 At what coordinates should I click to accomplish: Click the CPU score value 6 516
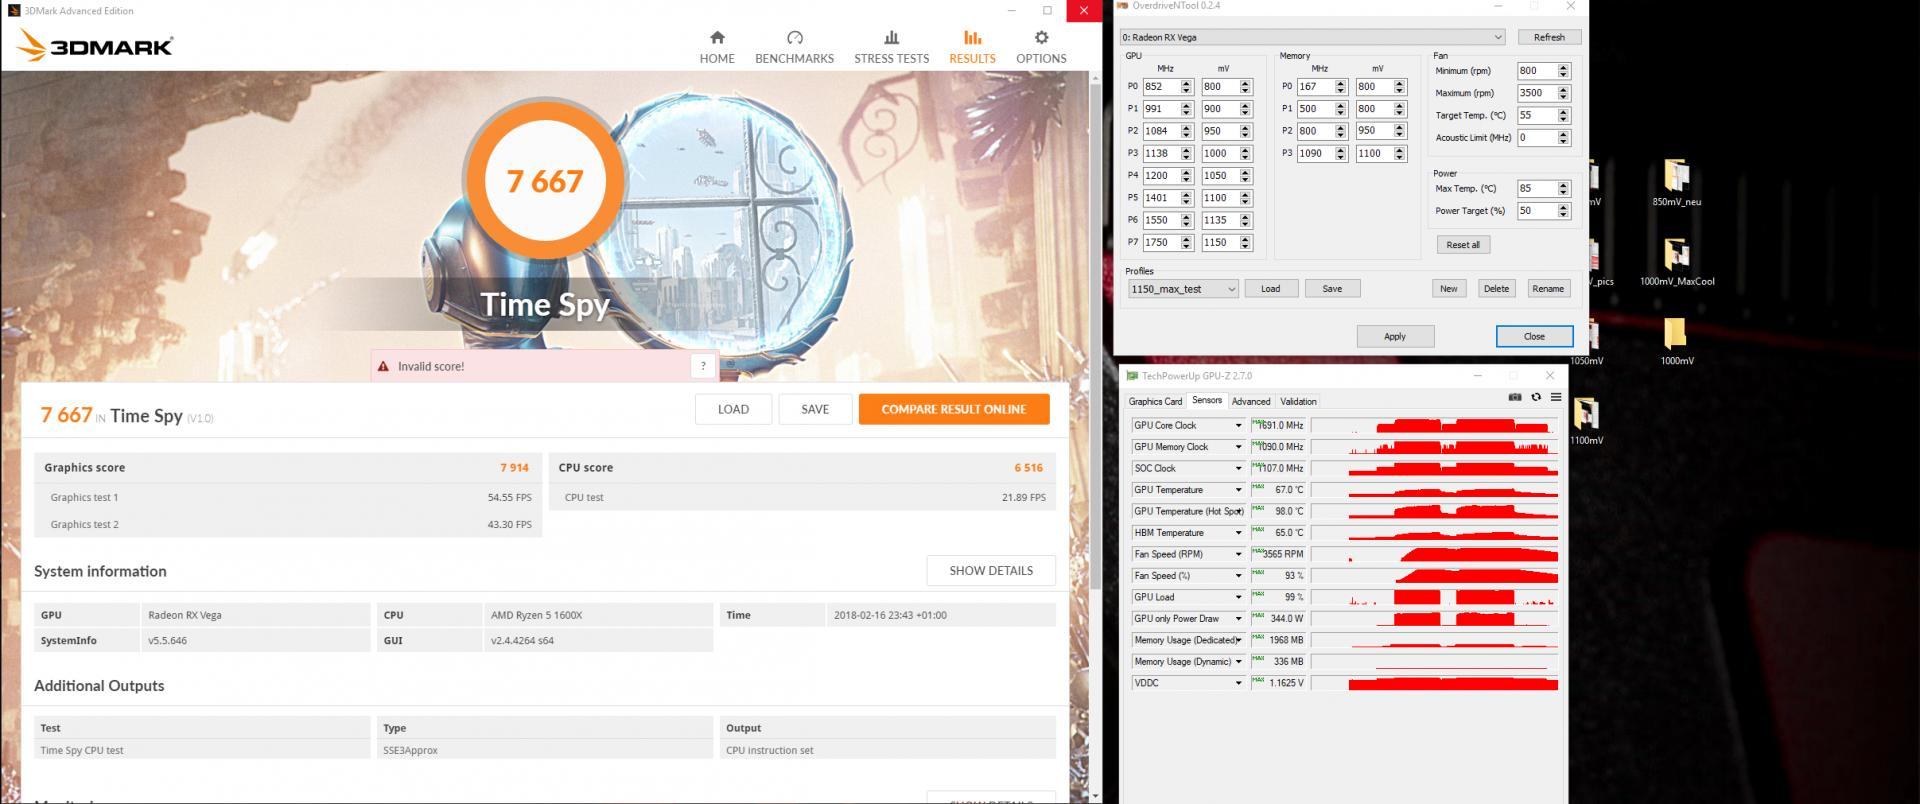coord(1028,467)
